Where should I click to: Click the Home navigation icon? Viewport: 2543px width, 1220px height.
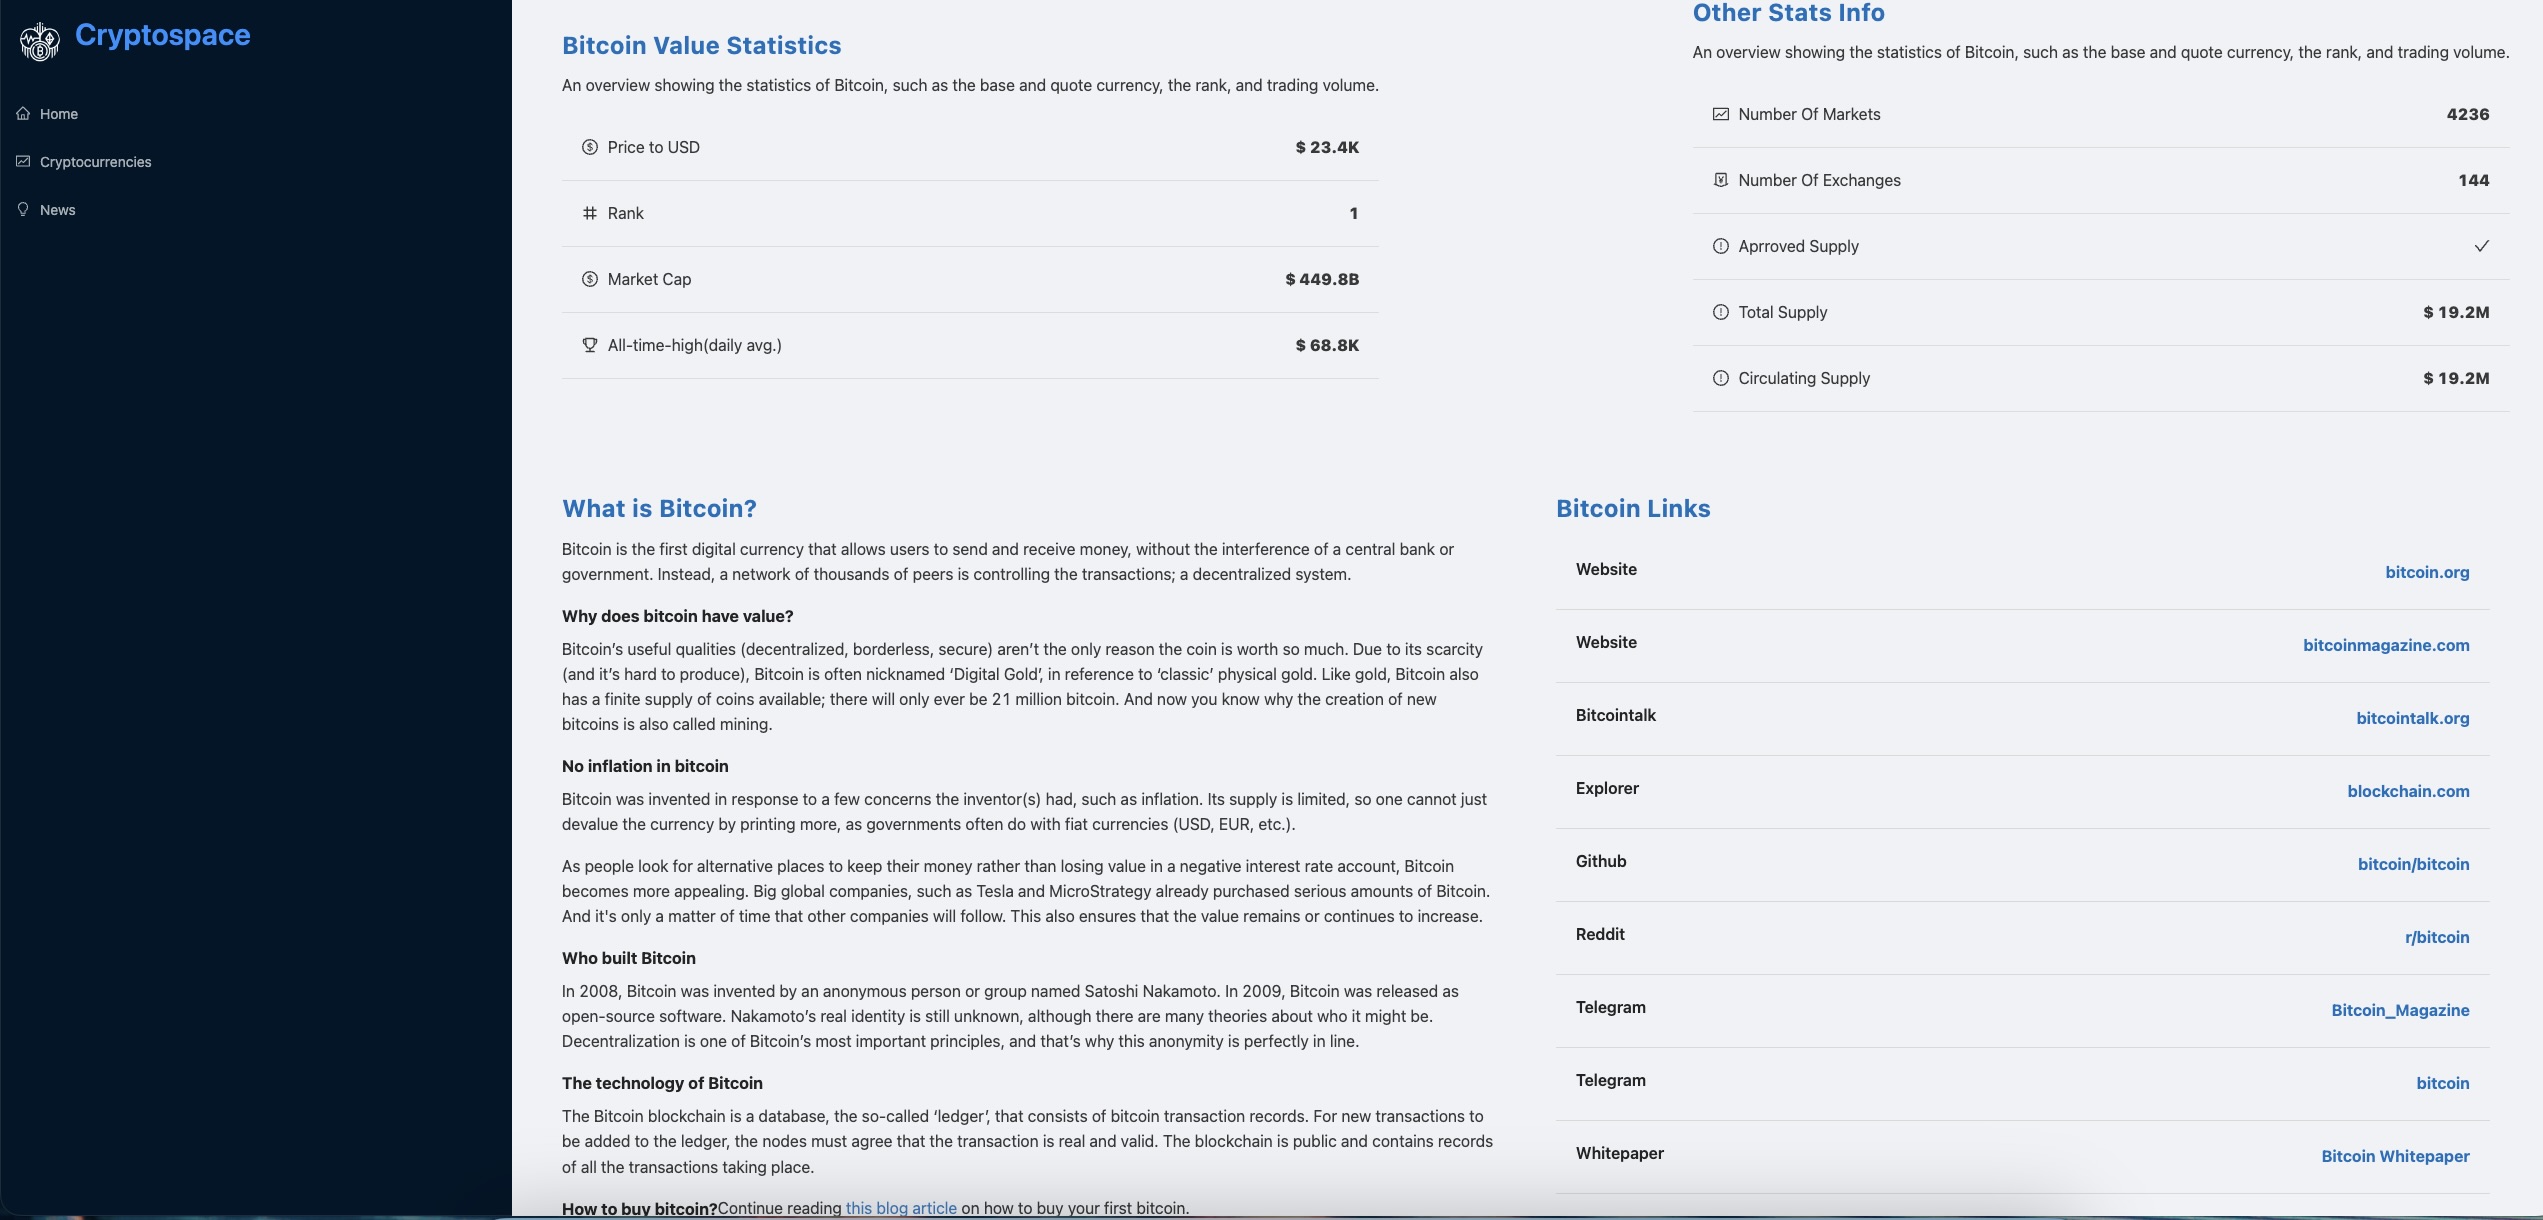point(23,114)
